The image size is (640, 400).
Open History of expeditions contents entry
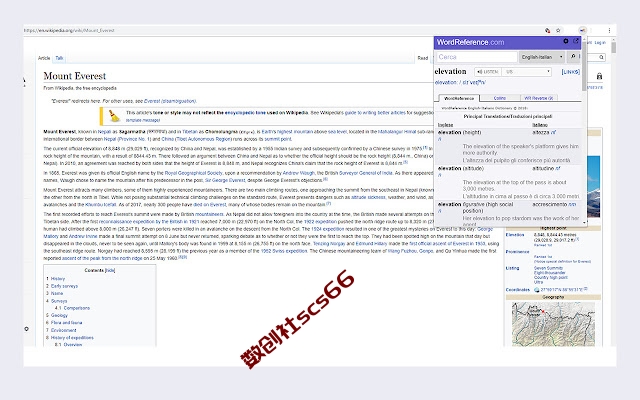pos(72,338)
